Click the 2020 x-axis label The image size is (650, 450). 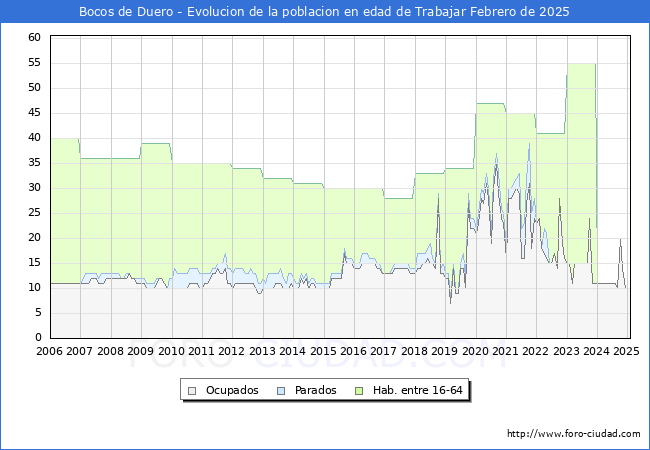click(x=475, y=351)
